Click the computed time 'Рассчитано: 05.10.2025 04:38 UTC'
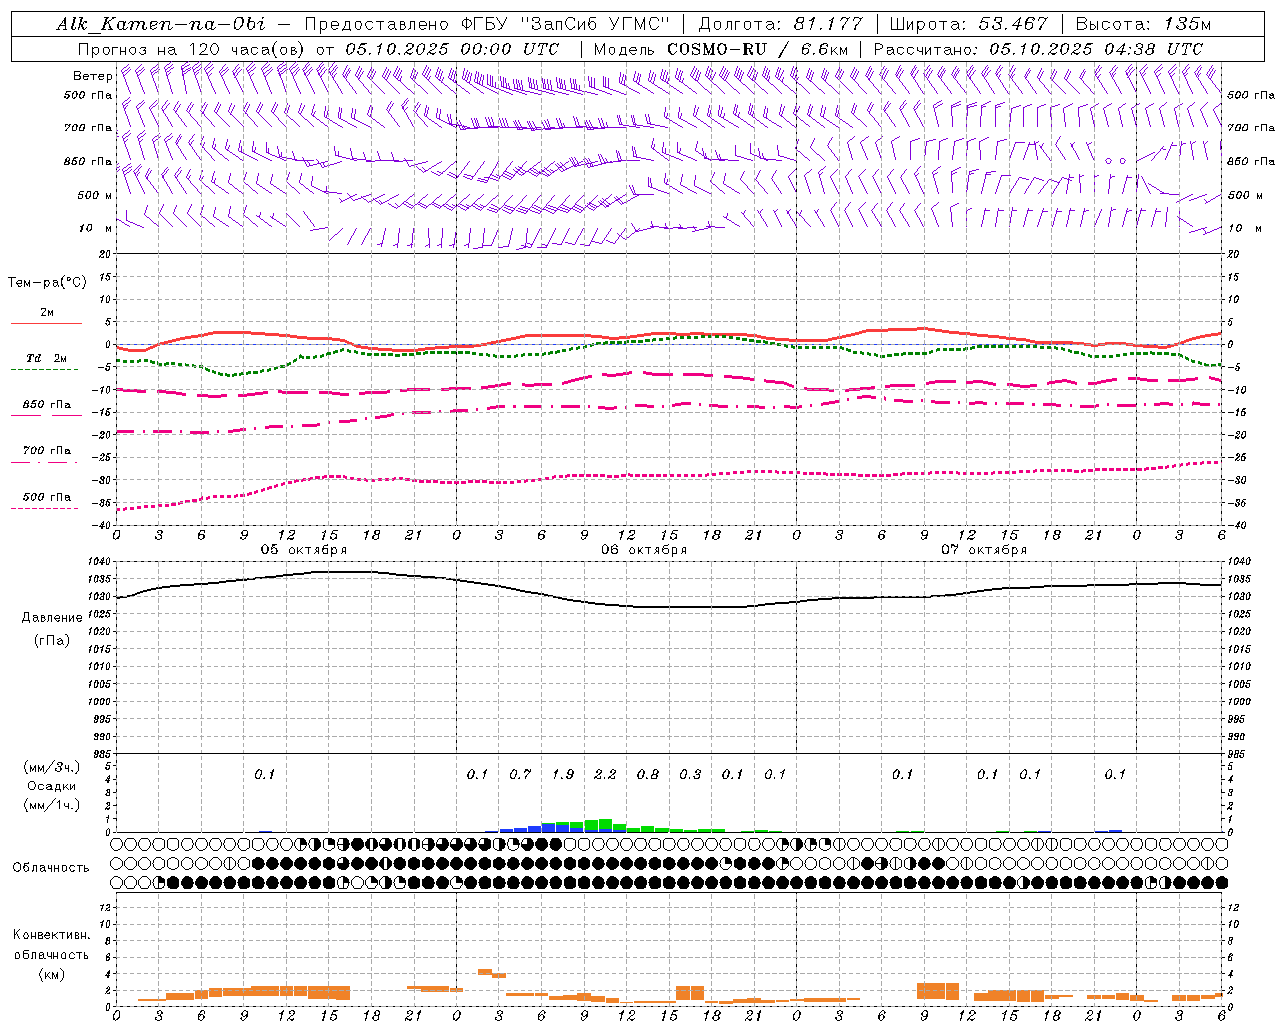Viewport: 1280px width, 1024px height. tap(1038, 49)
